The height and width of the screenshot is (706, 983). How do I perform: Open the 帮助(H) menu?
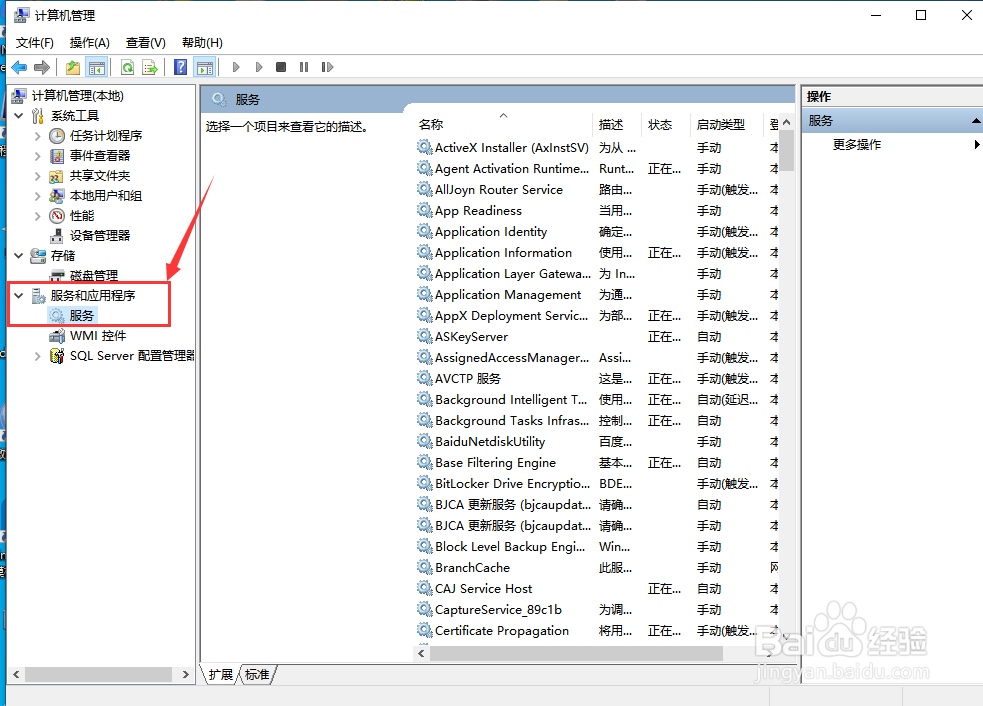point(202,43)
